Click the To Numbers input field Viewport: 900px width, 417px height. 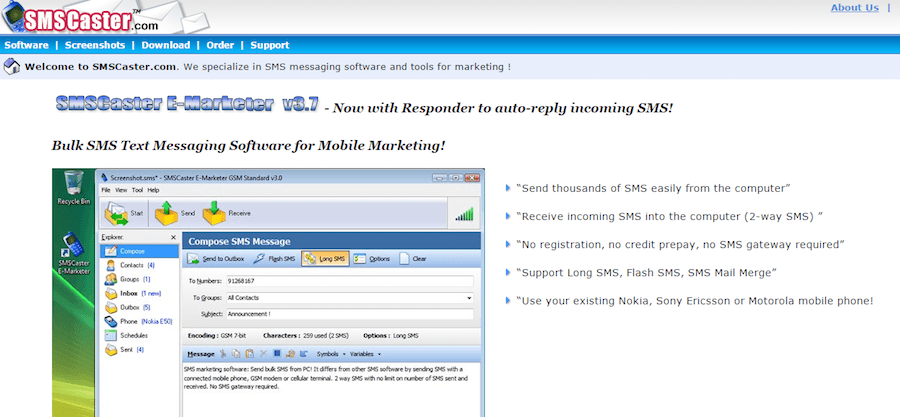(348, 281)
